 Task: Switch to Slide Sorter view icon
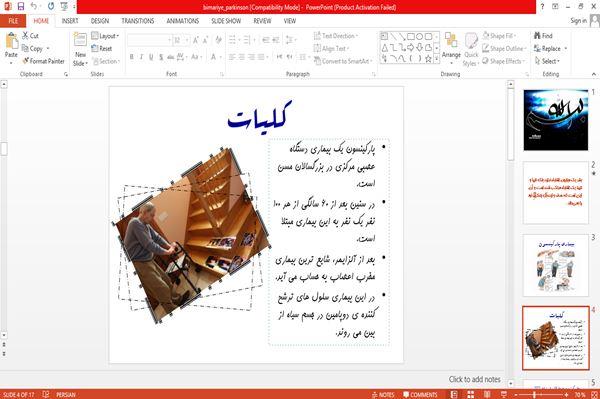coord(470,394)
